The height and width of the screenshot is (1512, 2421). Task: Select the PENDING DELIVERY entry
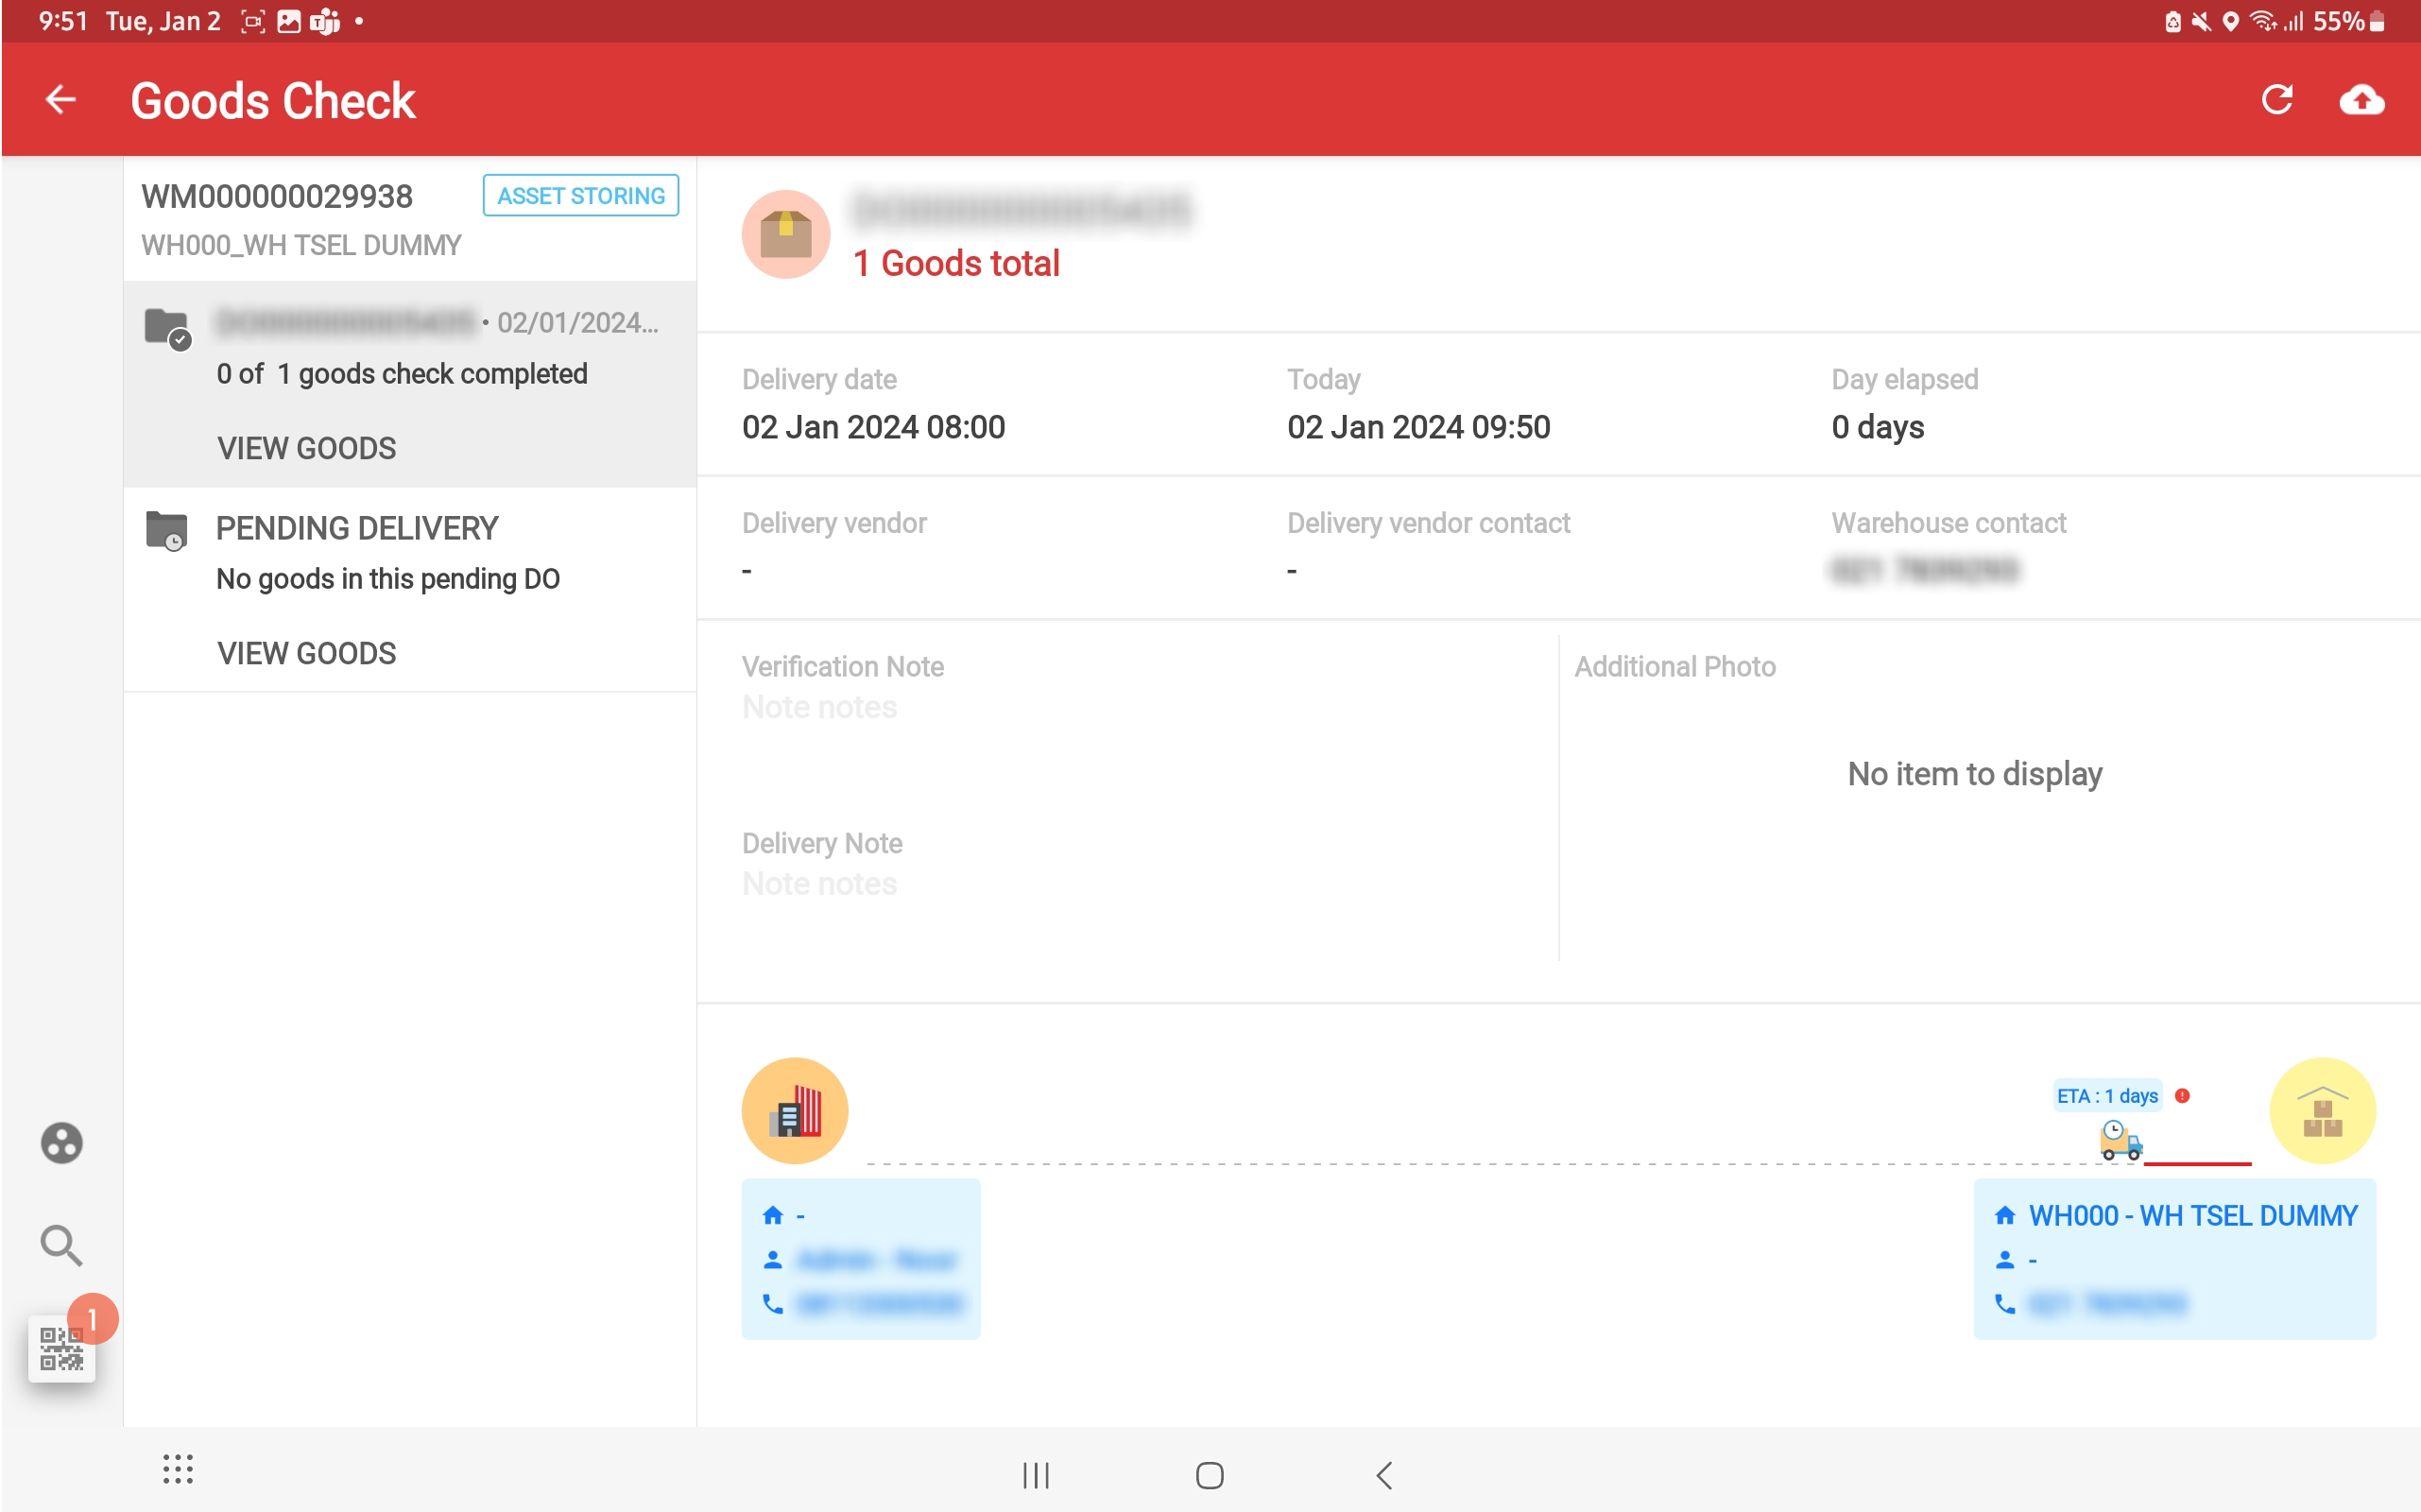pos(409,590)
